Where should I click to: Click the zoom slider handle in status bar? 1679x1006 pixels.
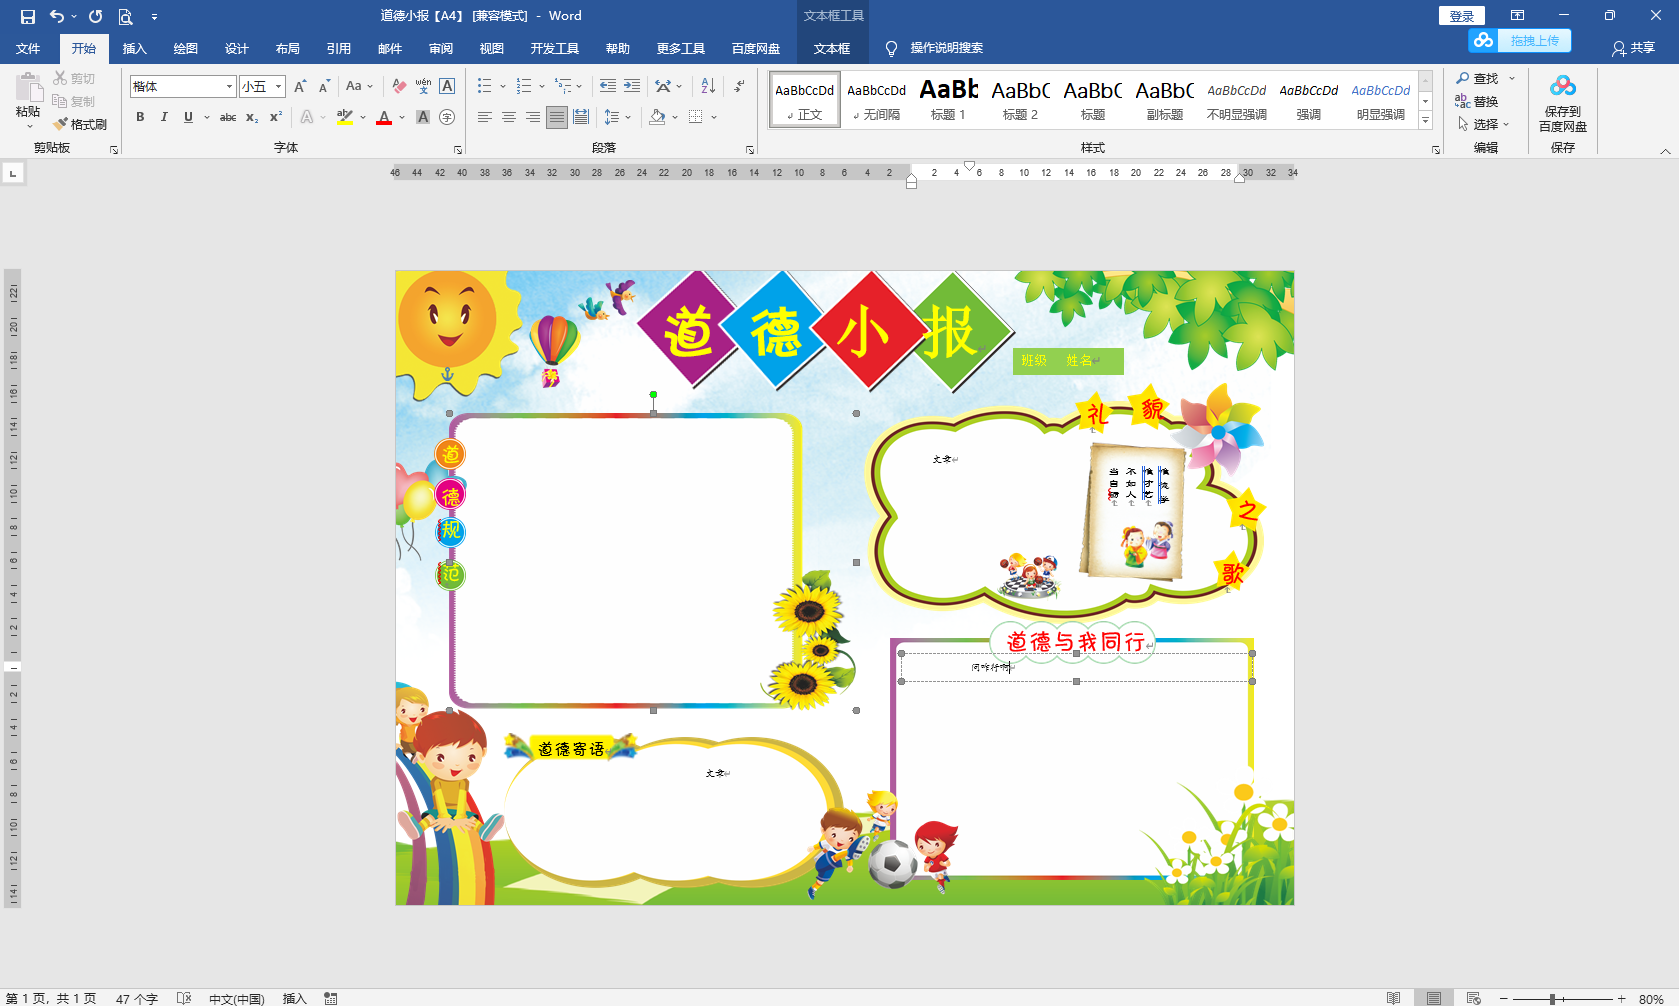tap(1552, 998)
